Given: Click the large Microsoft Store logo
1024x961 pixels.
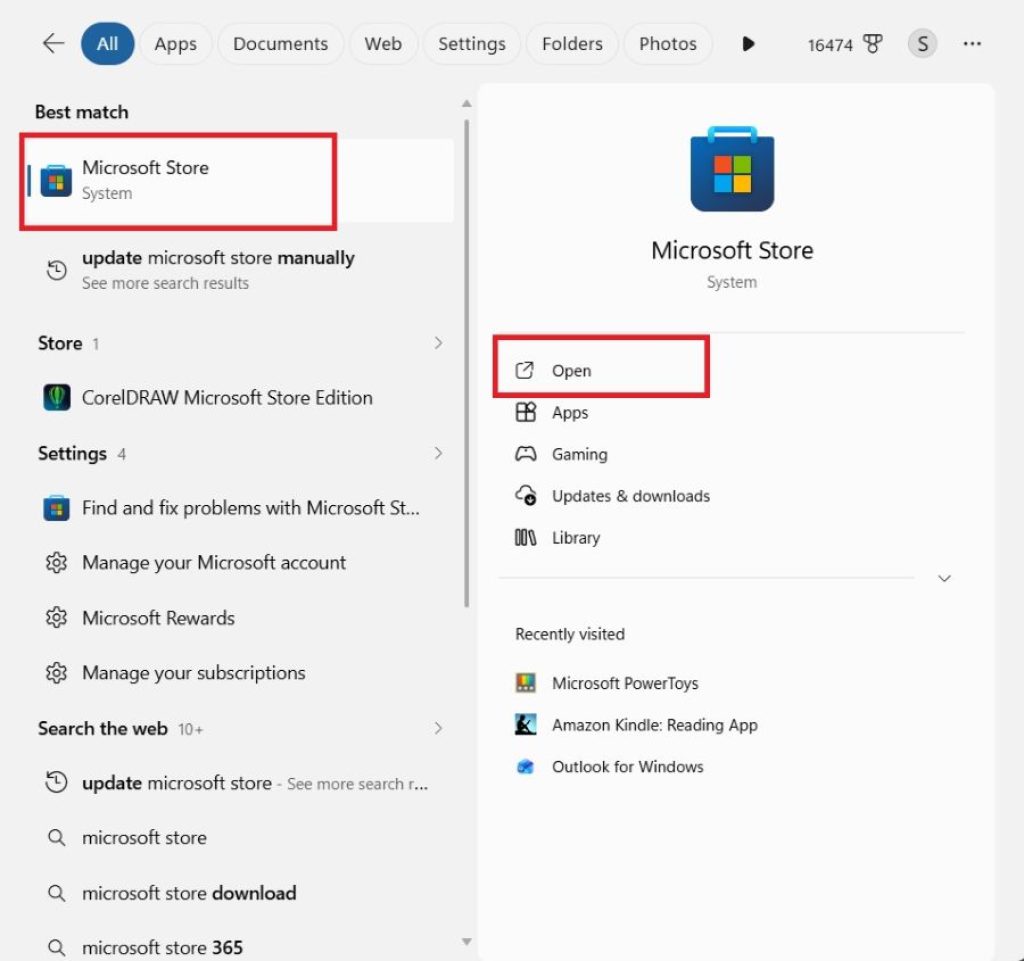Looking at the screenshot, I should click(732, 169).
